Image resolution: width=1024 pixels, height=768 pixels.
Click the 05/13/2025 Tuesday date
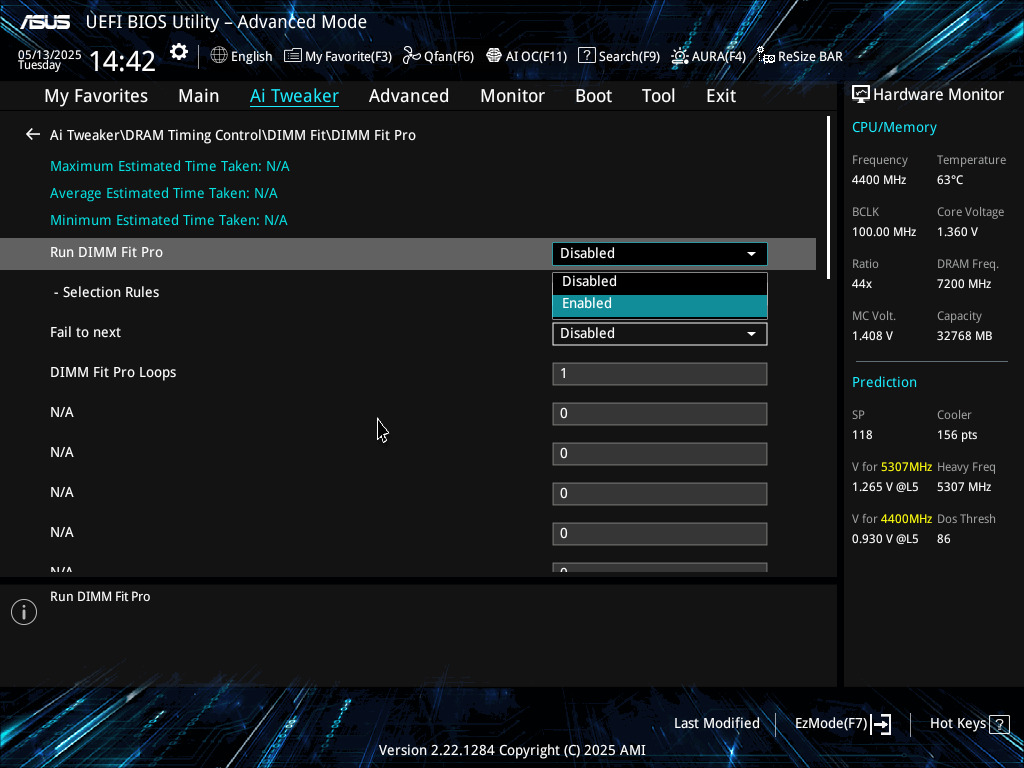click(50, 59)
